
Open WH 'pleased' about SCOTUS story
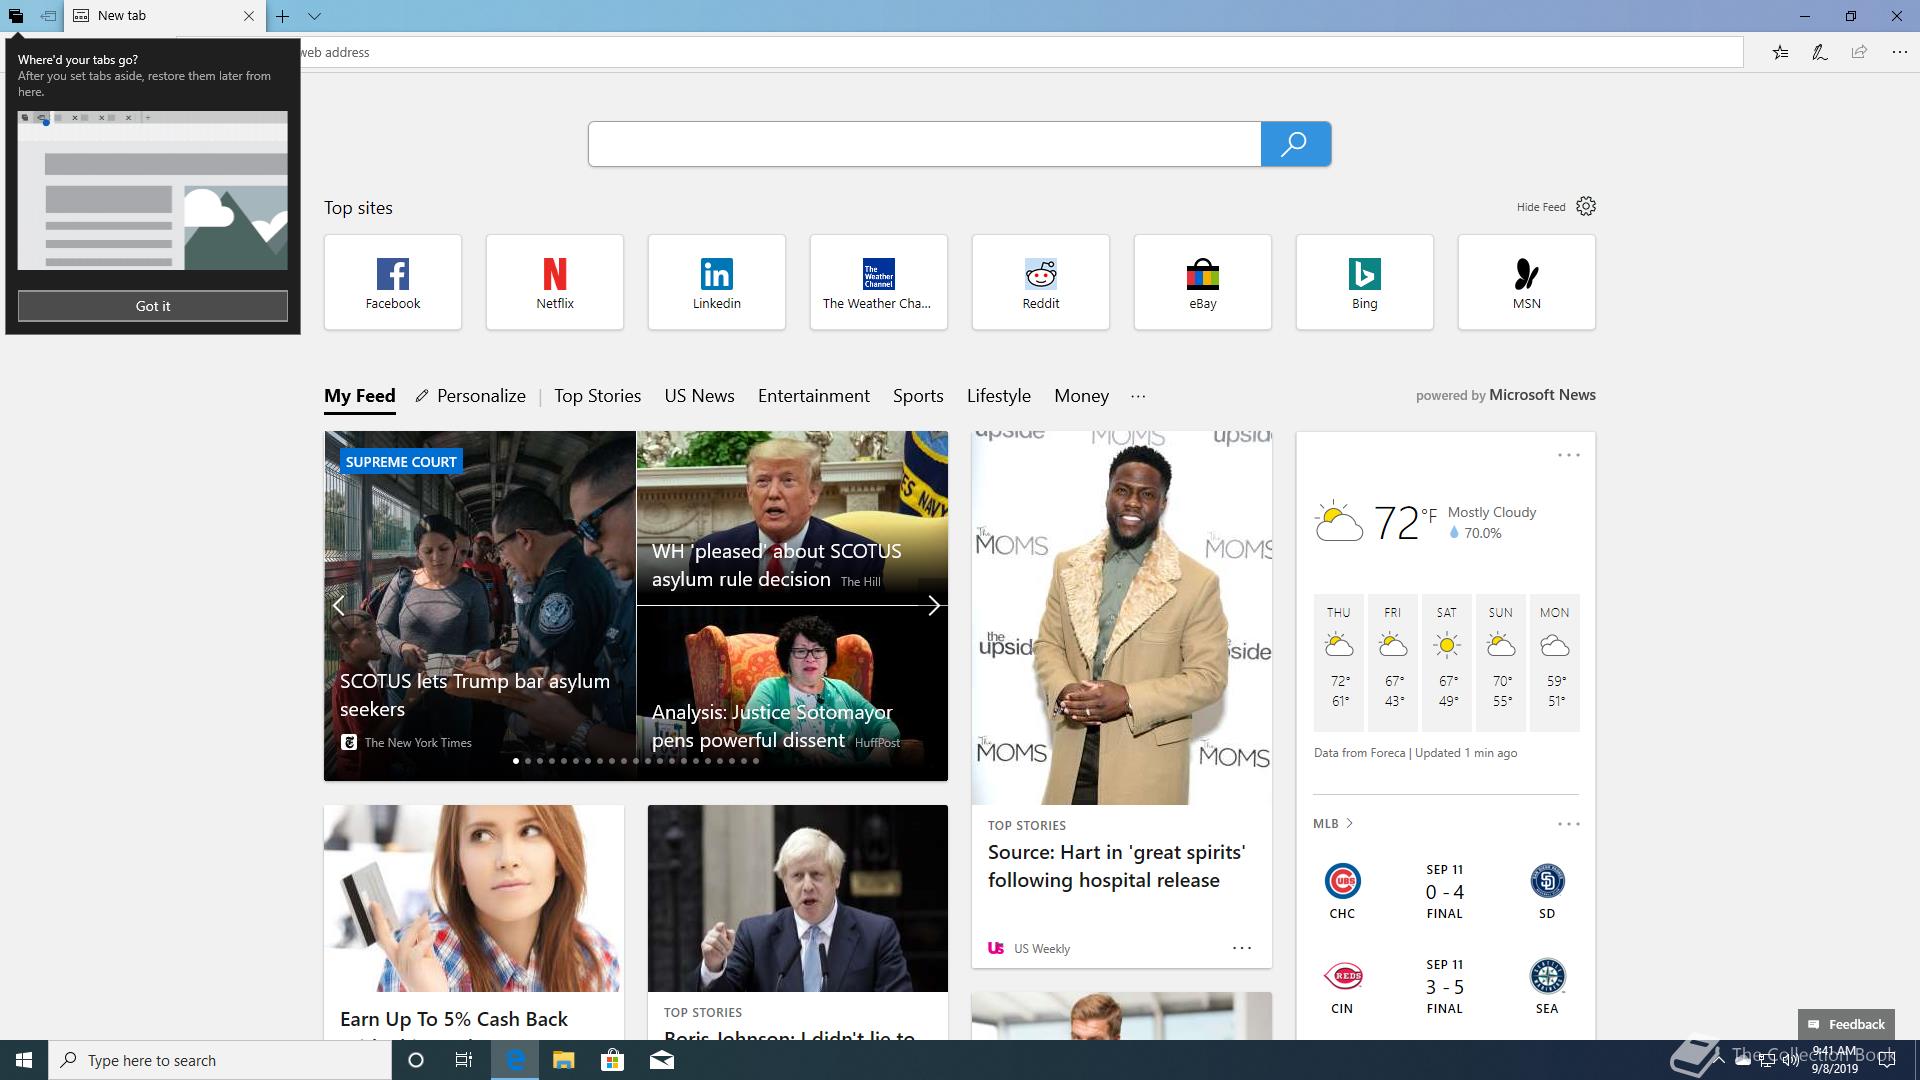(792, 518)
